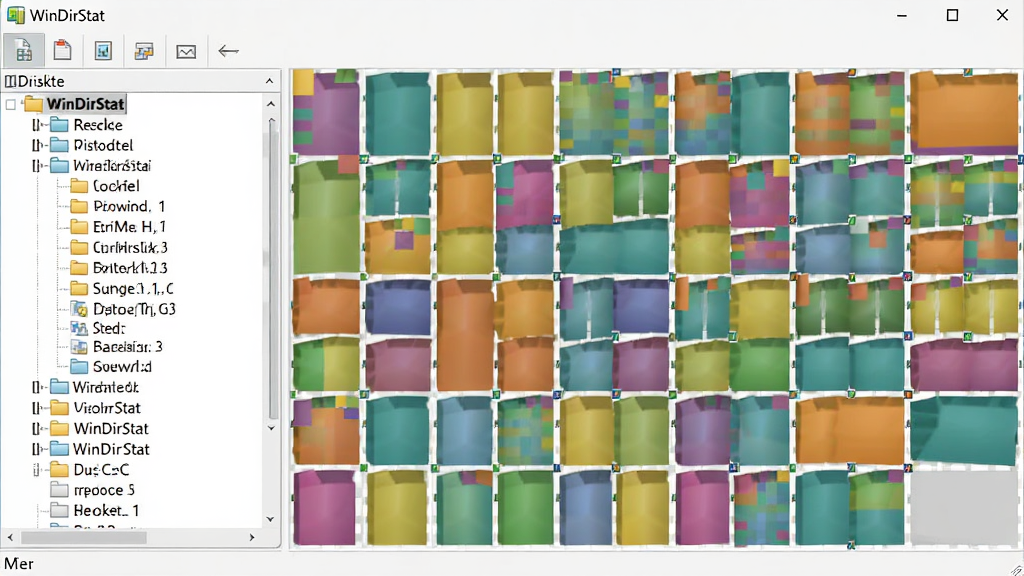Click the column icon left of Driskte header
1024x576 pixels.
[10, 82]
